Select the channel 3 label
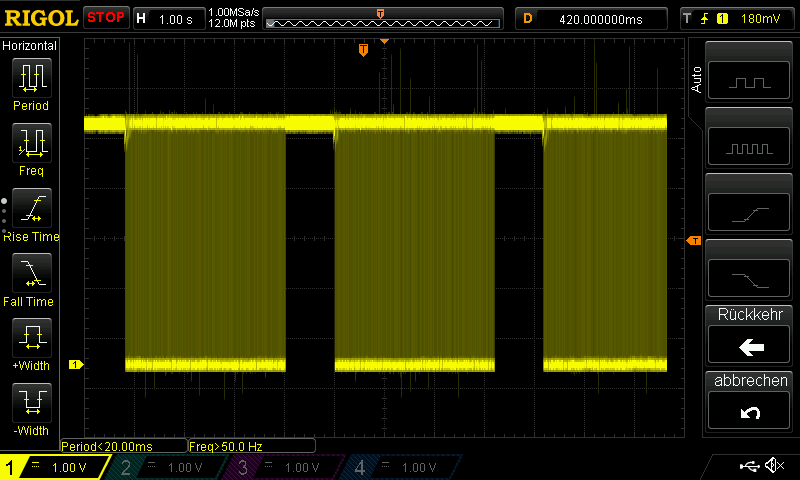The width and height of the screenshot is (800, 480). (x=284, y=467)
